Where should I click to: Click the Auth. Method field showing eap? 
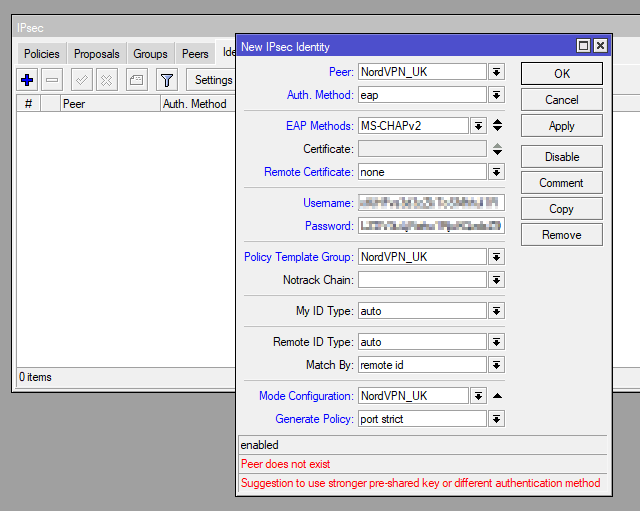[422, 95]
